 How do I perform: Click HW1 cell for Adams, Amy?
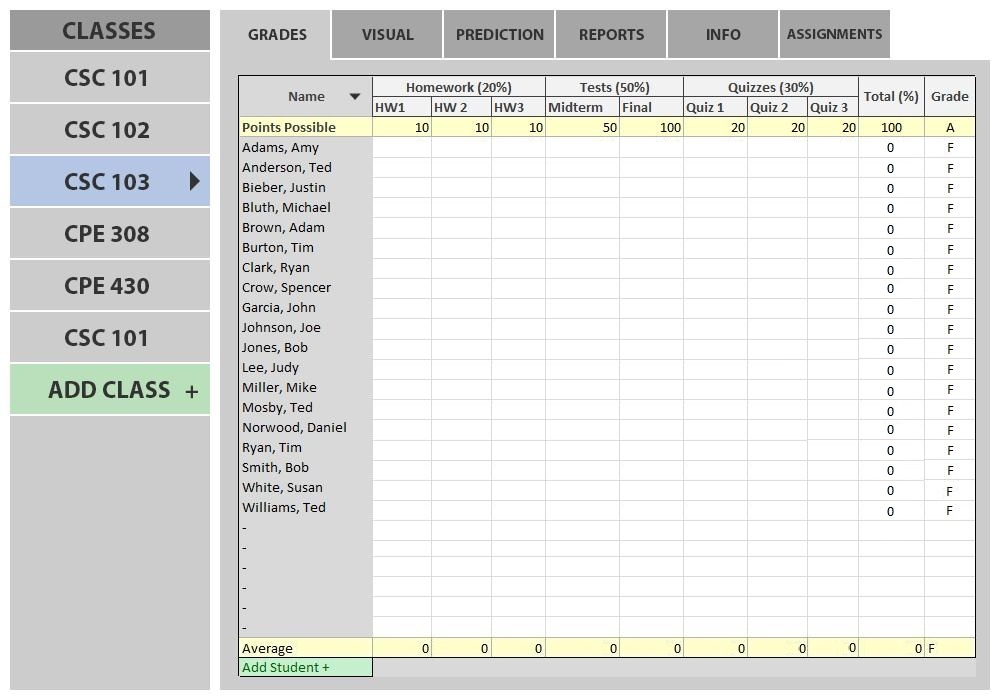coord(402,147)
